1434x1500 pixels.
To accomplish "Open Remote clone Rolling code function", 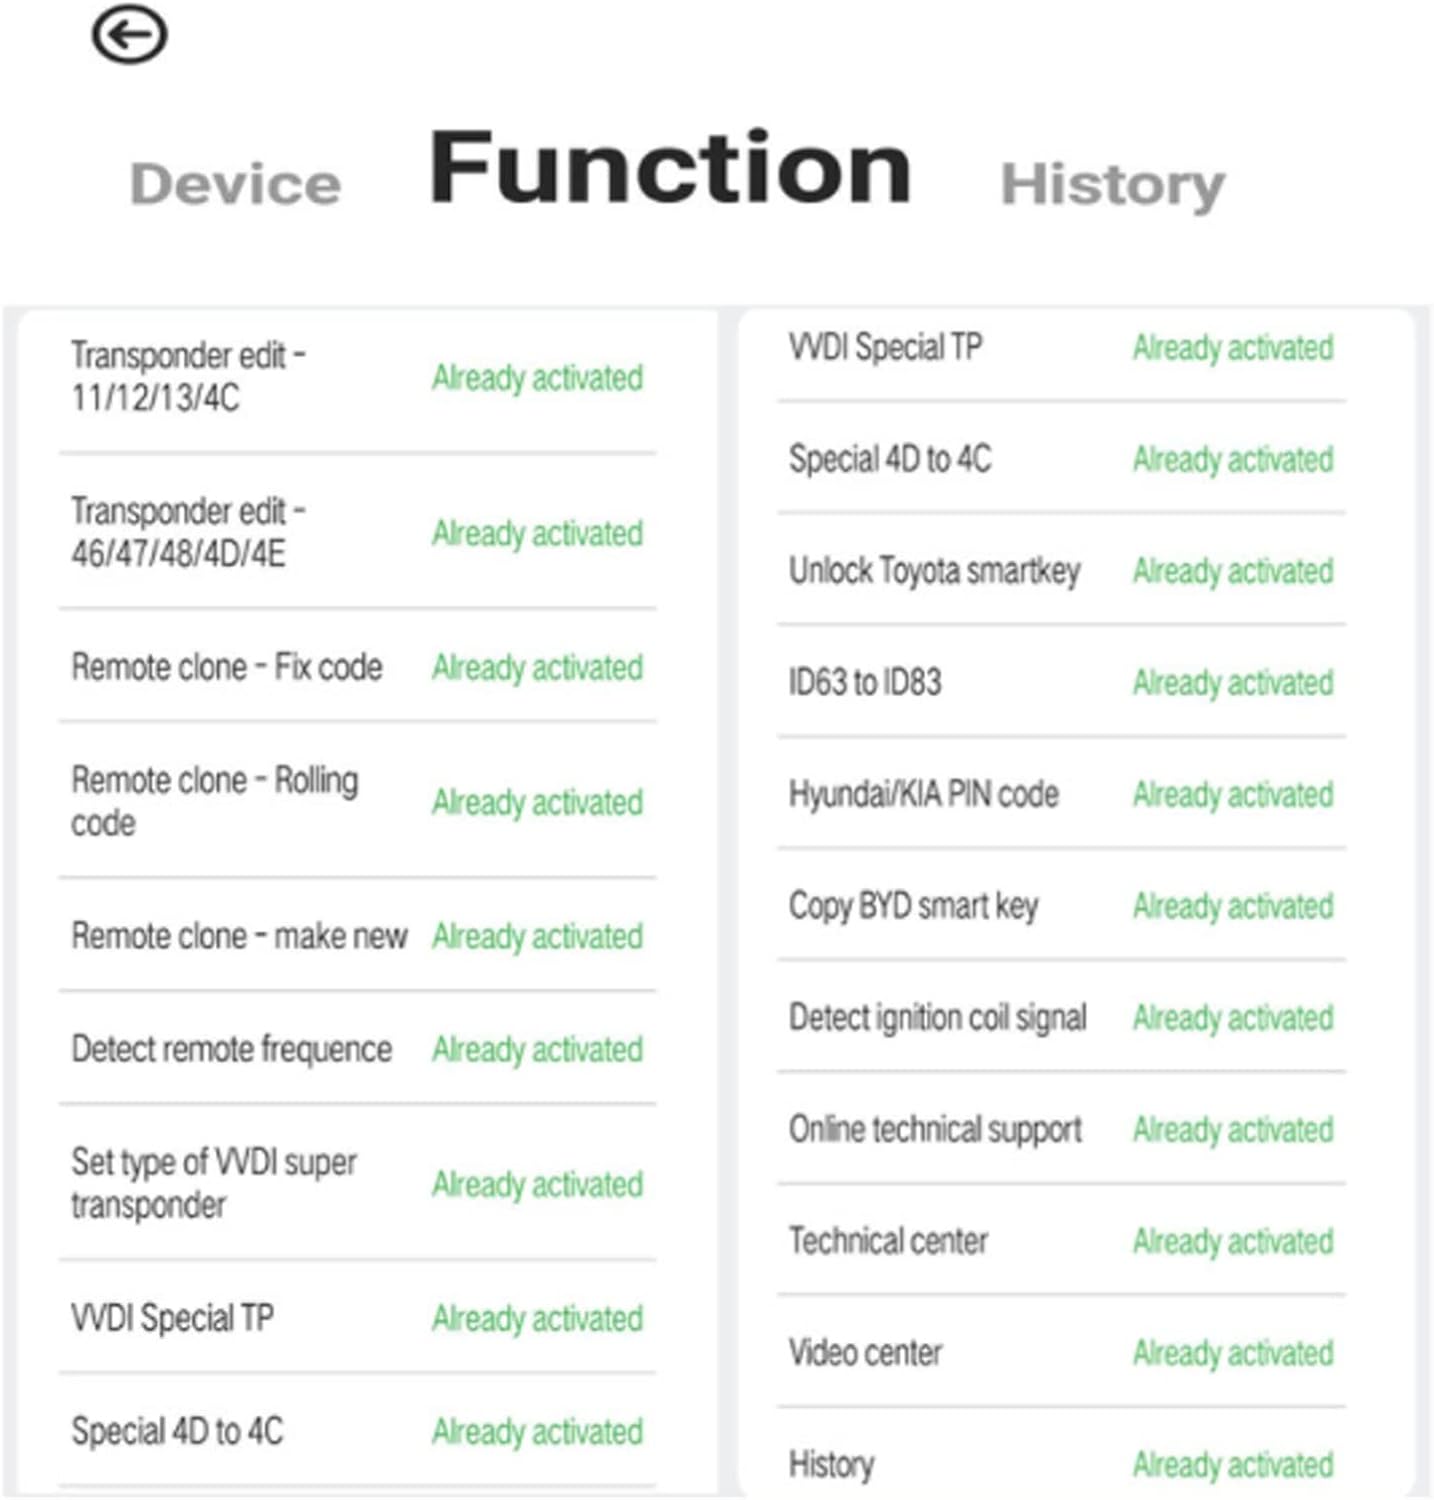I will click(x=214, y=801).
